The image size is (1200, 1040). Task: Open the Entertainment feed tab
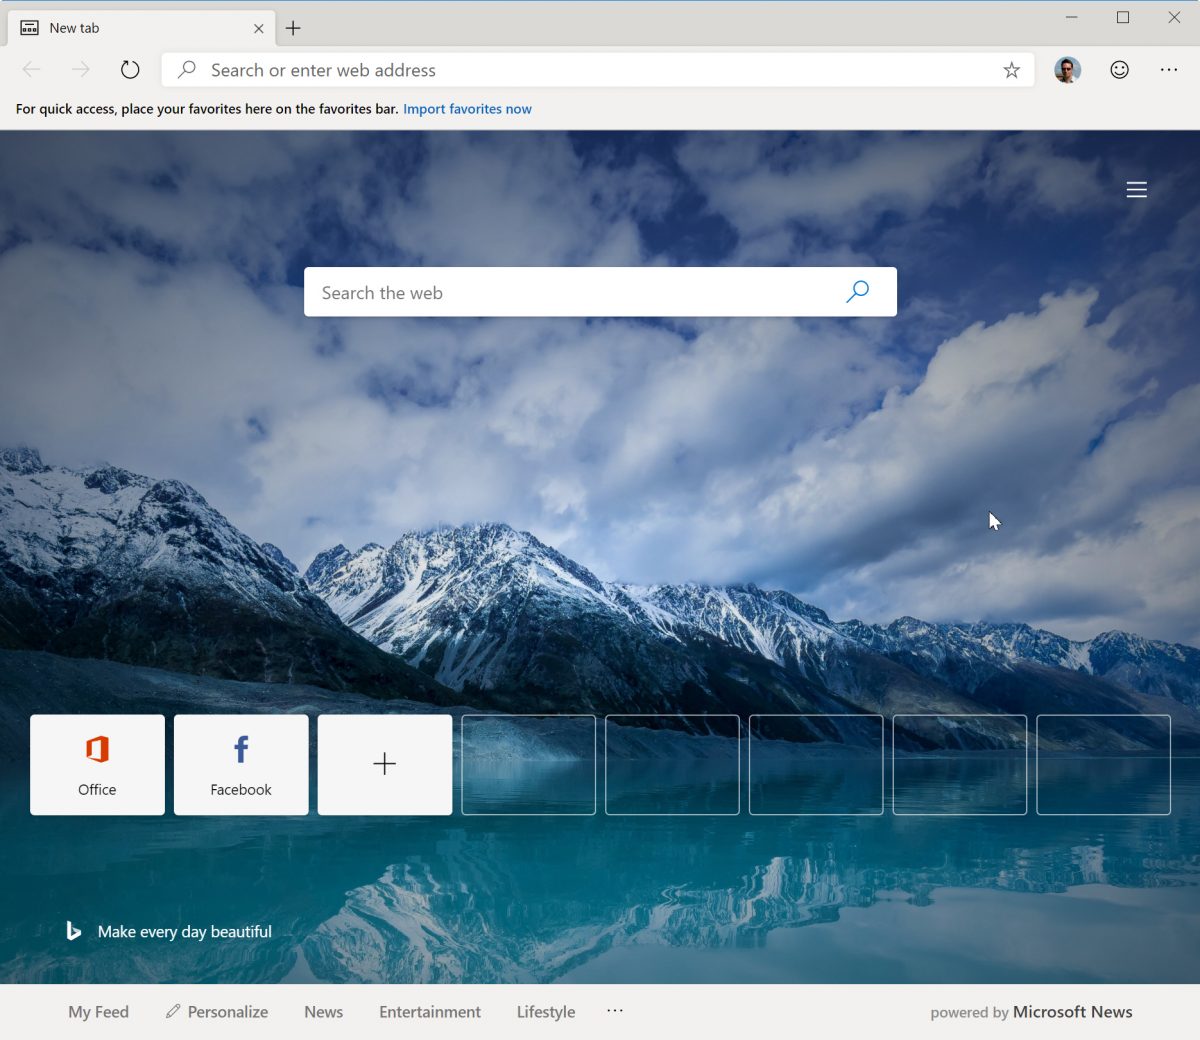430,1012
